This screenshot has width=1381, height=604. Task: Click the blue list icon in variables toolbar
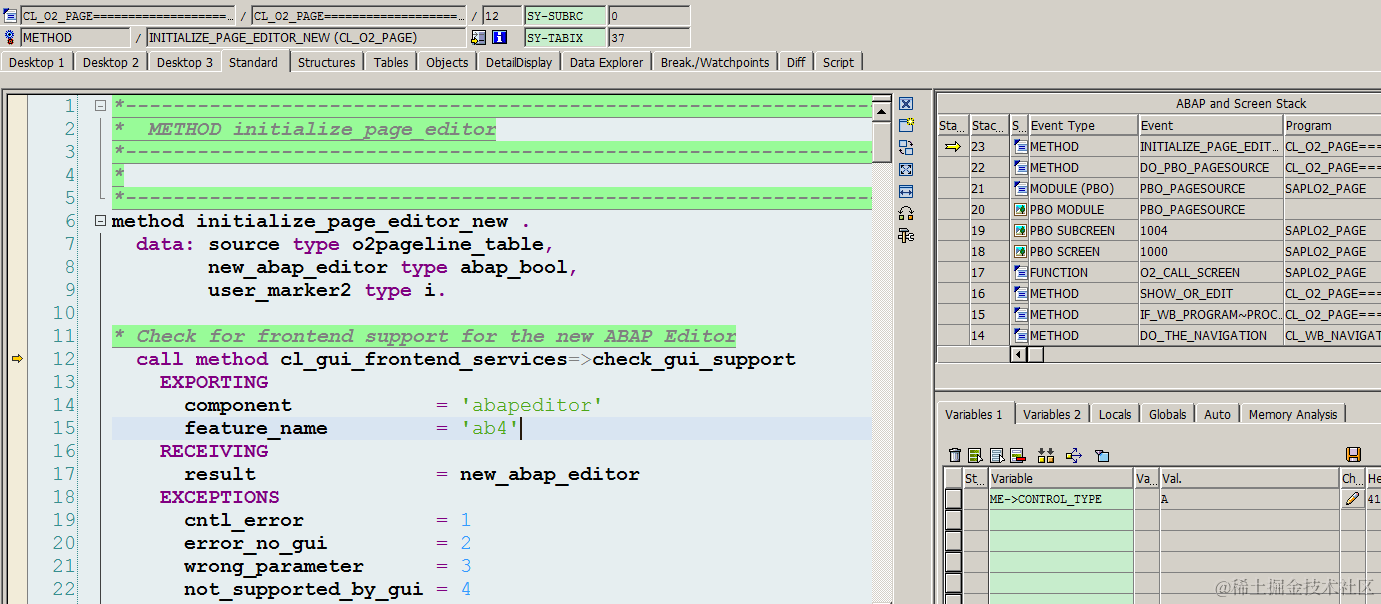pos(996,455)
